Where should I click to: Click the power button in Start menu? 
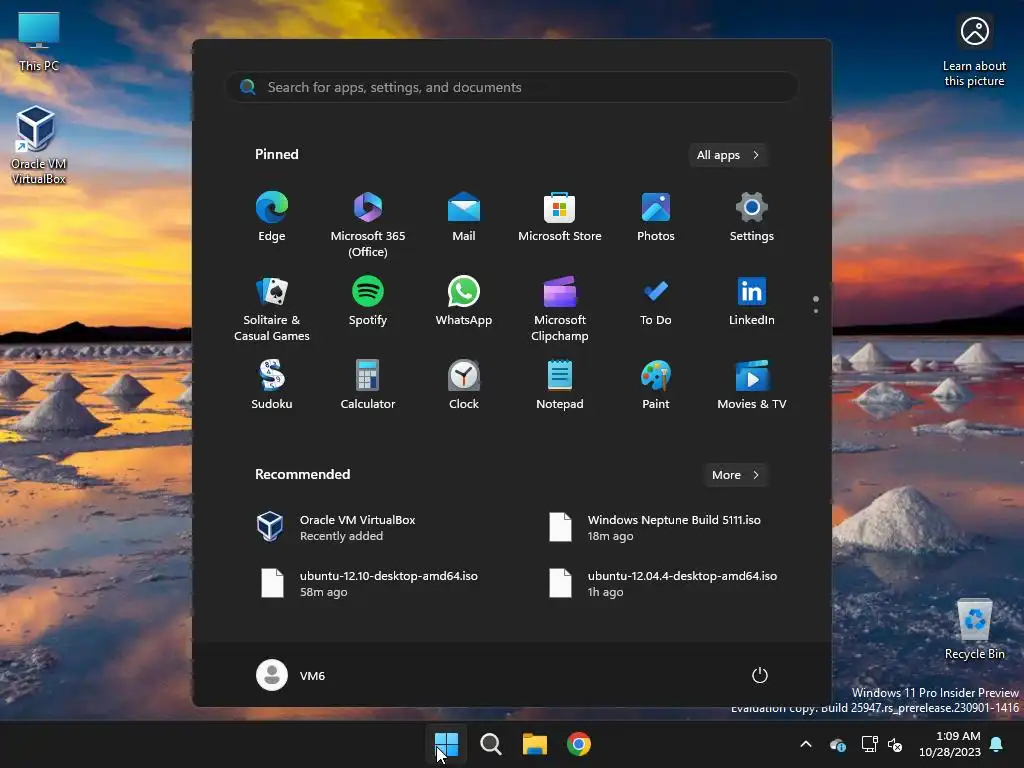(x=760, y=675)
